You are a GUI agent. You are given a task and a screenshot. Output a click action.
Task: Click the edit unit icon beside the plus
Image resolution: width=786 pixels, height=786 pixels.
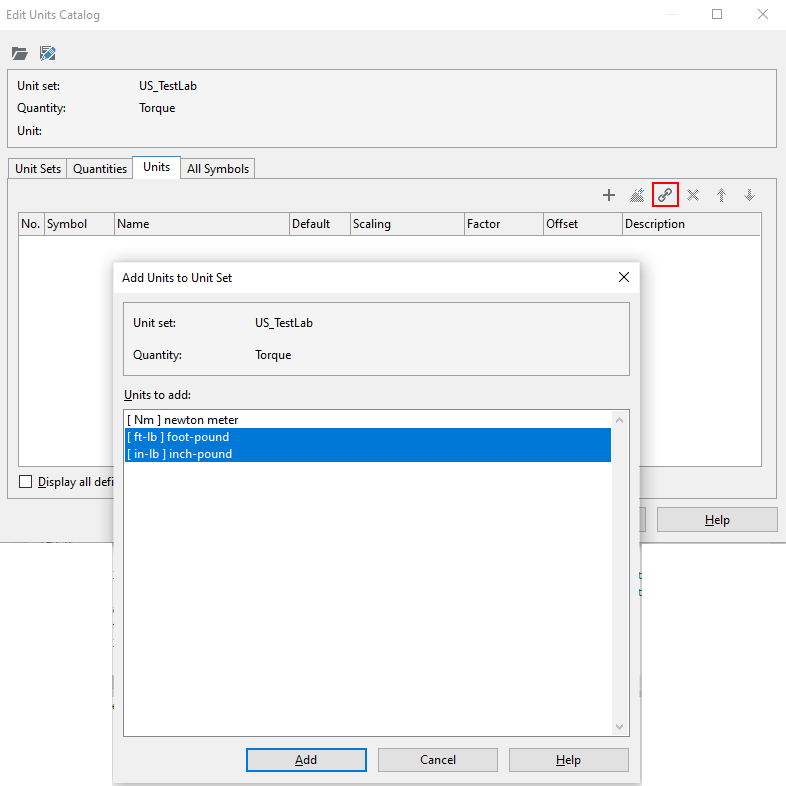pyautogui.click(x=637, y=195)
